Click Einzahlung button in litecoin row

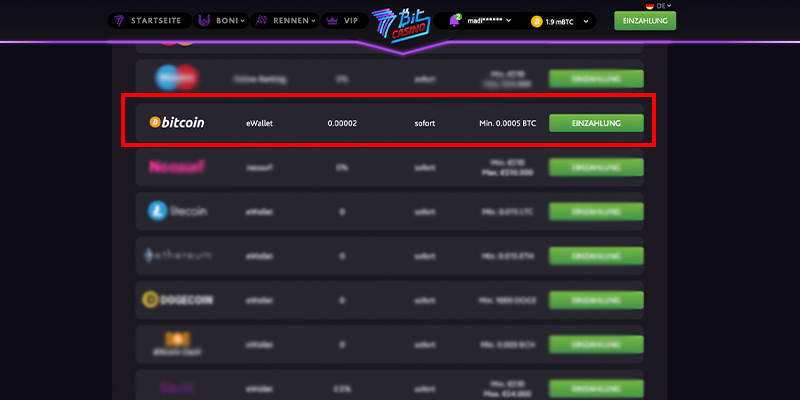pyautogui.click(x=596, y=211)
